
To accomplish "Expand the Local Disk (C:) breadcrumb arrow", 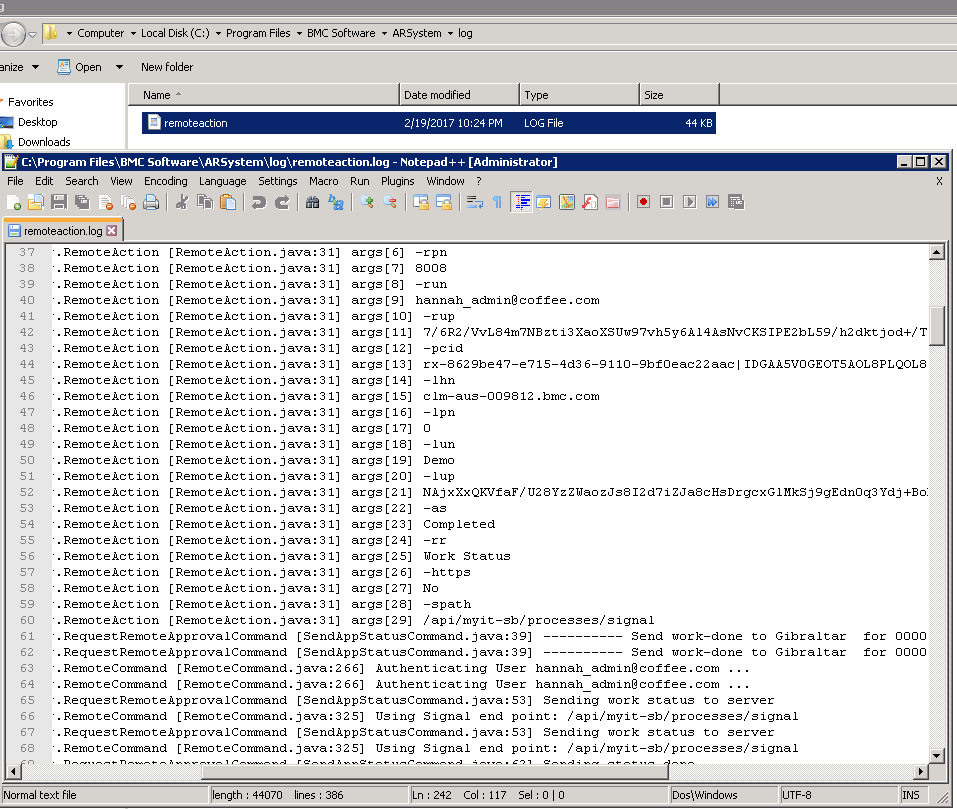I will [x=218, y=34].
